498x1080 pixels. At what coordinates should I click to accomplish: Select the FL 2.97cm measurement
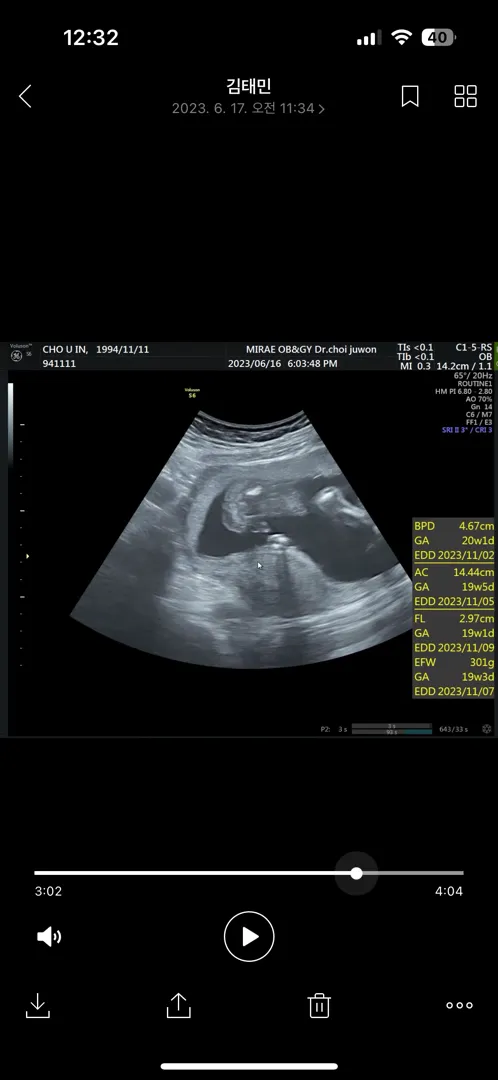coord(454,617)
